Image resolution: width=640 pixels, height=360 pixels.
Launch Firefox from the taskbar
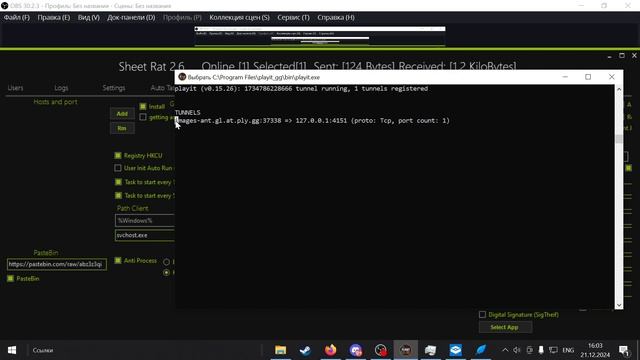[330, 350]
